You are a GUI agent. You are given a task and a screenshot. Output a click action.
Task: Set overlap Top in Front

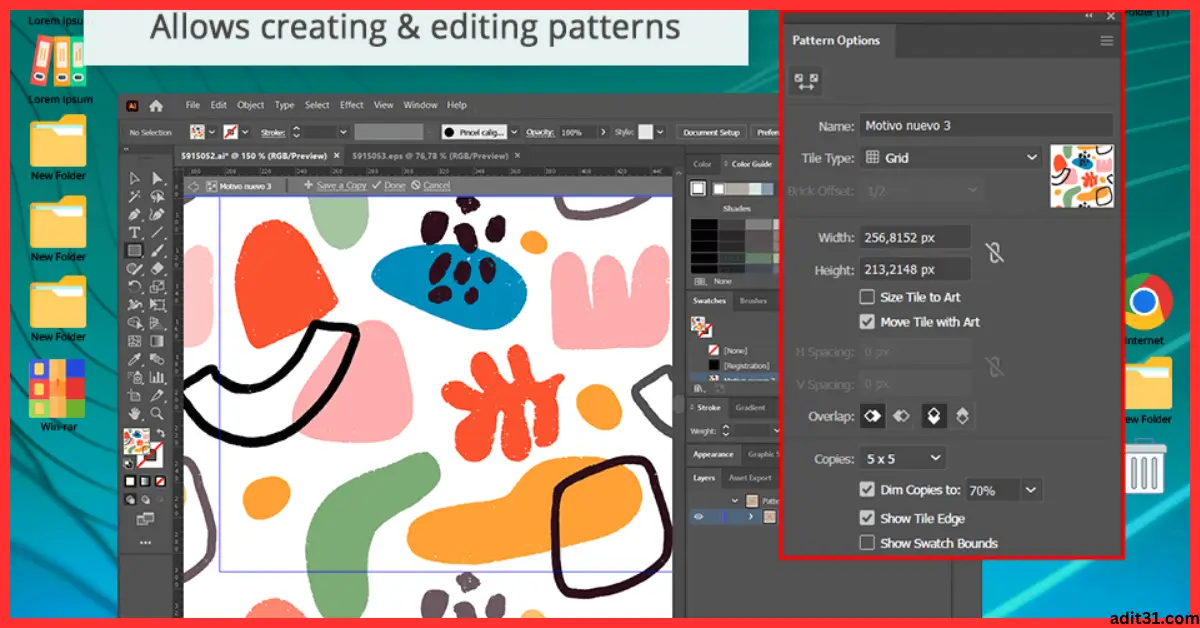(933, 416)
